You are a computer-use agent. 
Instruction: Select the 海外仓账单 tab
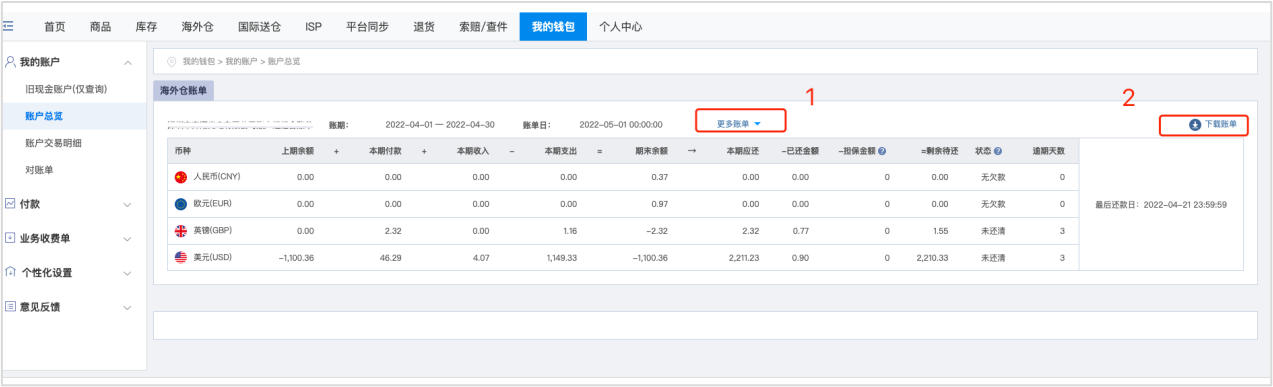coord(183,90)
